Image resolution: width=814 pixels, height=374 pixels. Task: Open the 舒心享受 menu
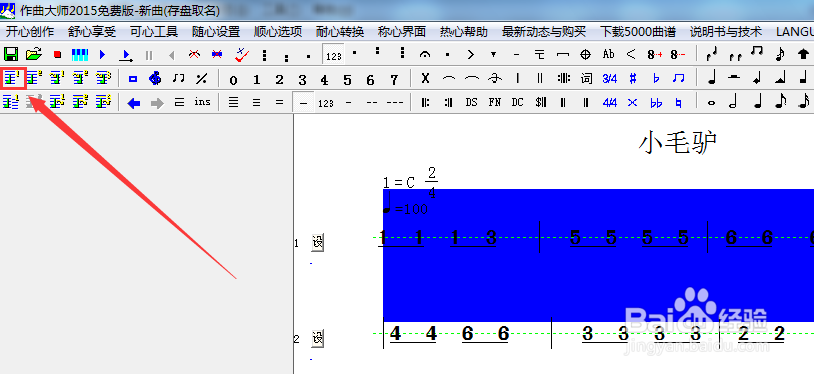pos(92,32)
